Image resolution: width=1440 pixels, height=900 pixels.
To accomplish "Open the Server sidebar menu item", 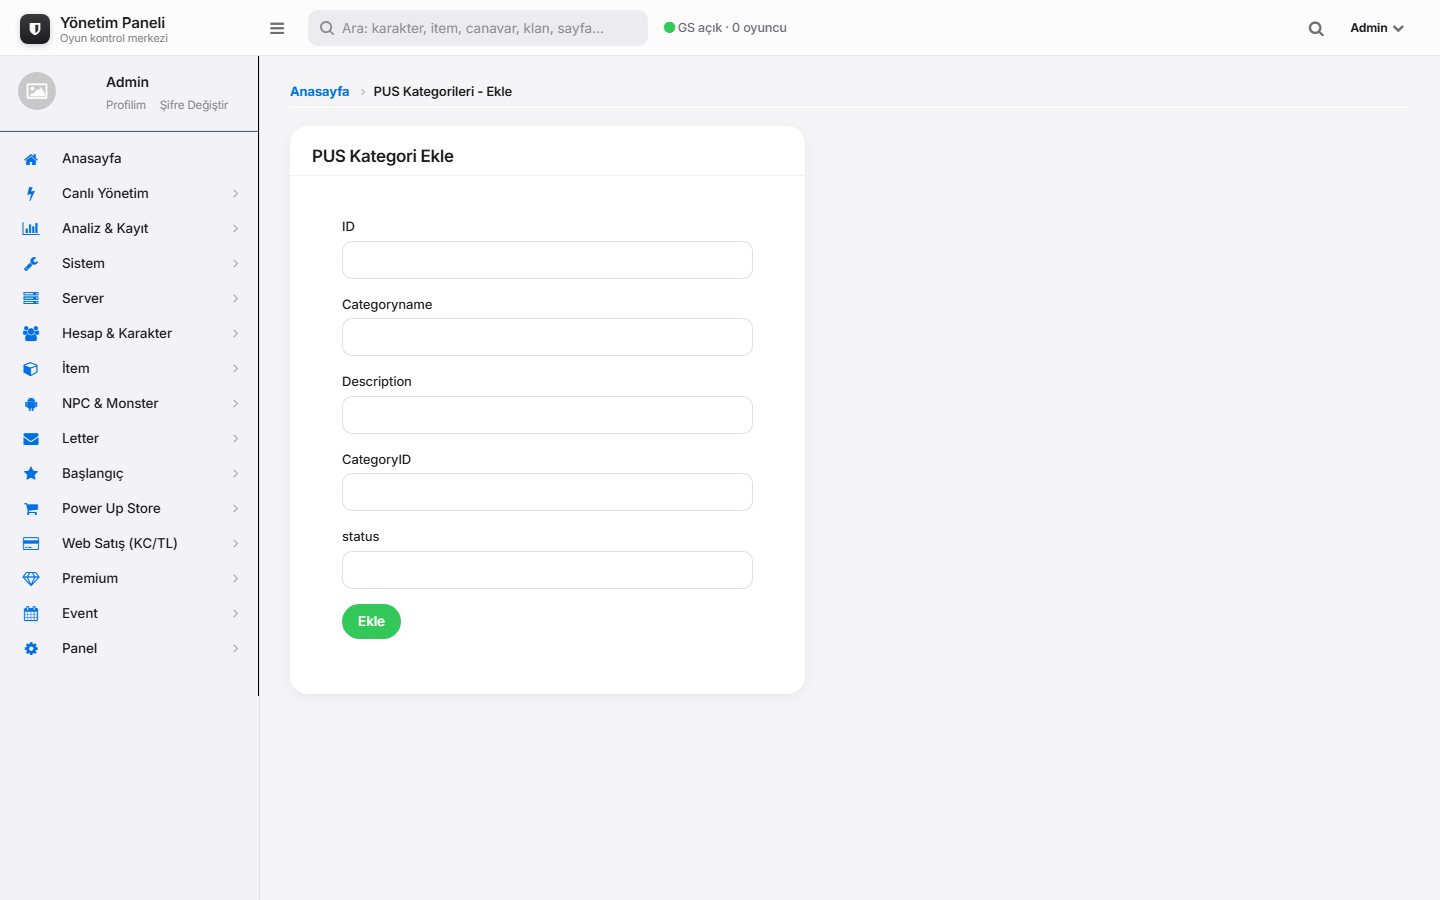I will pyautogui.click(x=129, y=299).
